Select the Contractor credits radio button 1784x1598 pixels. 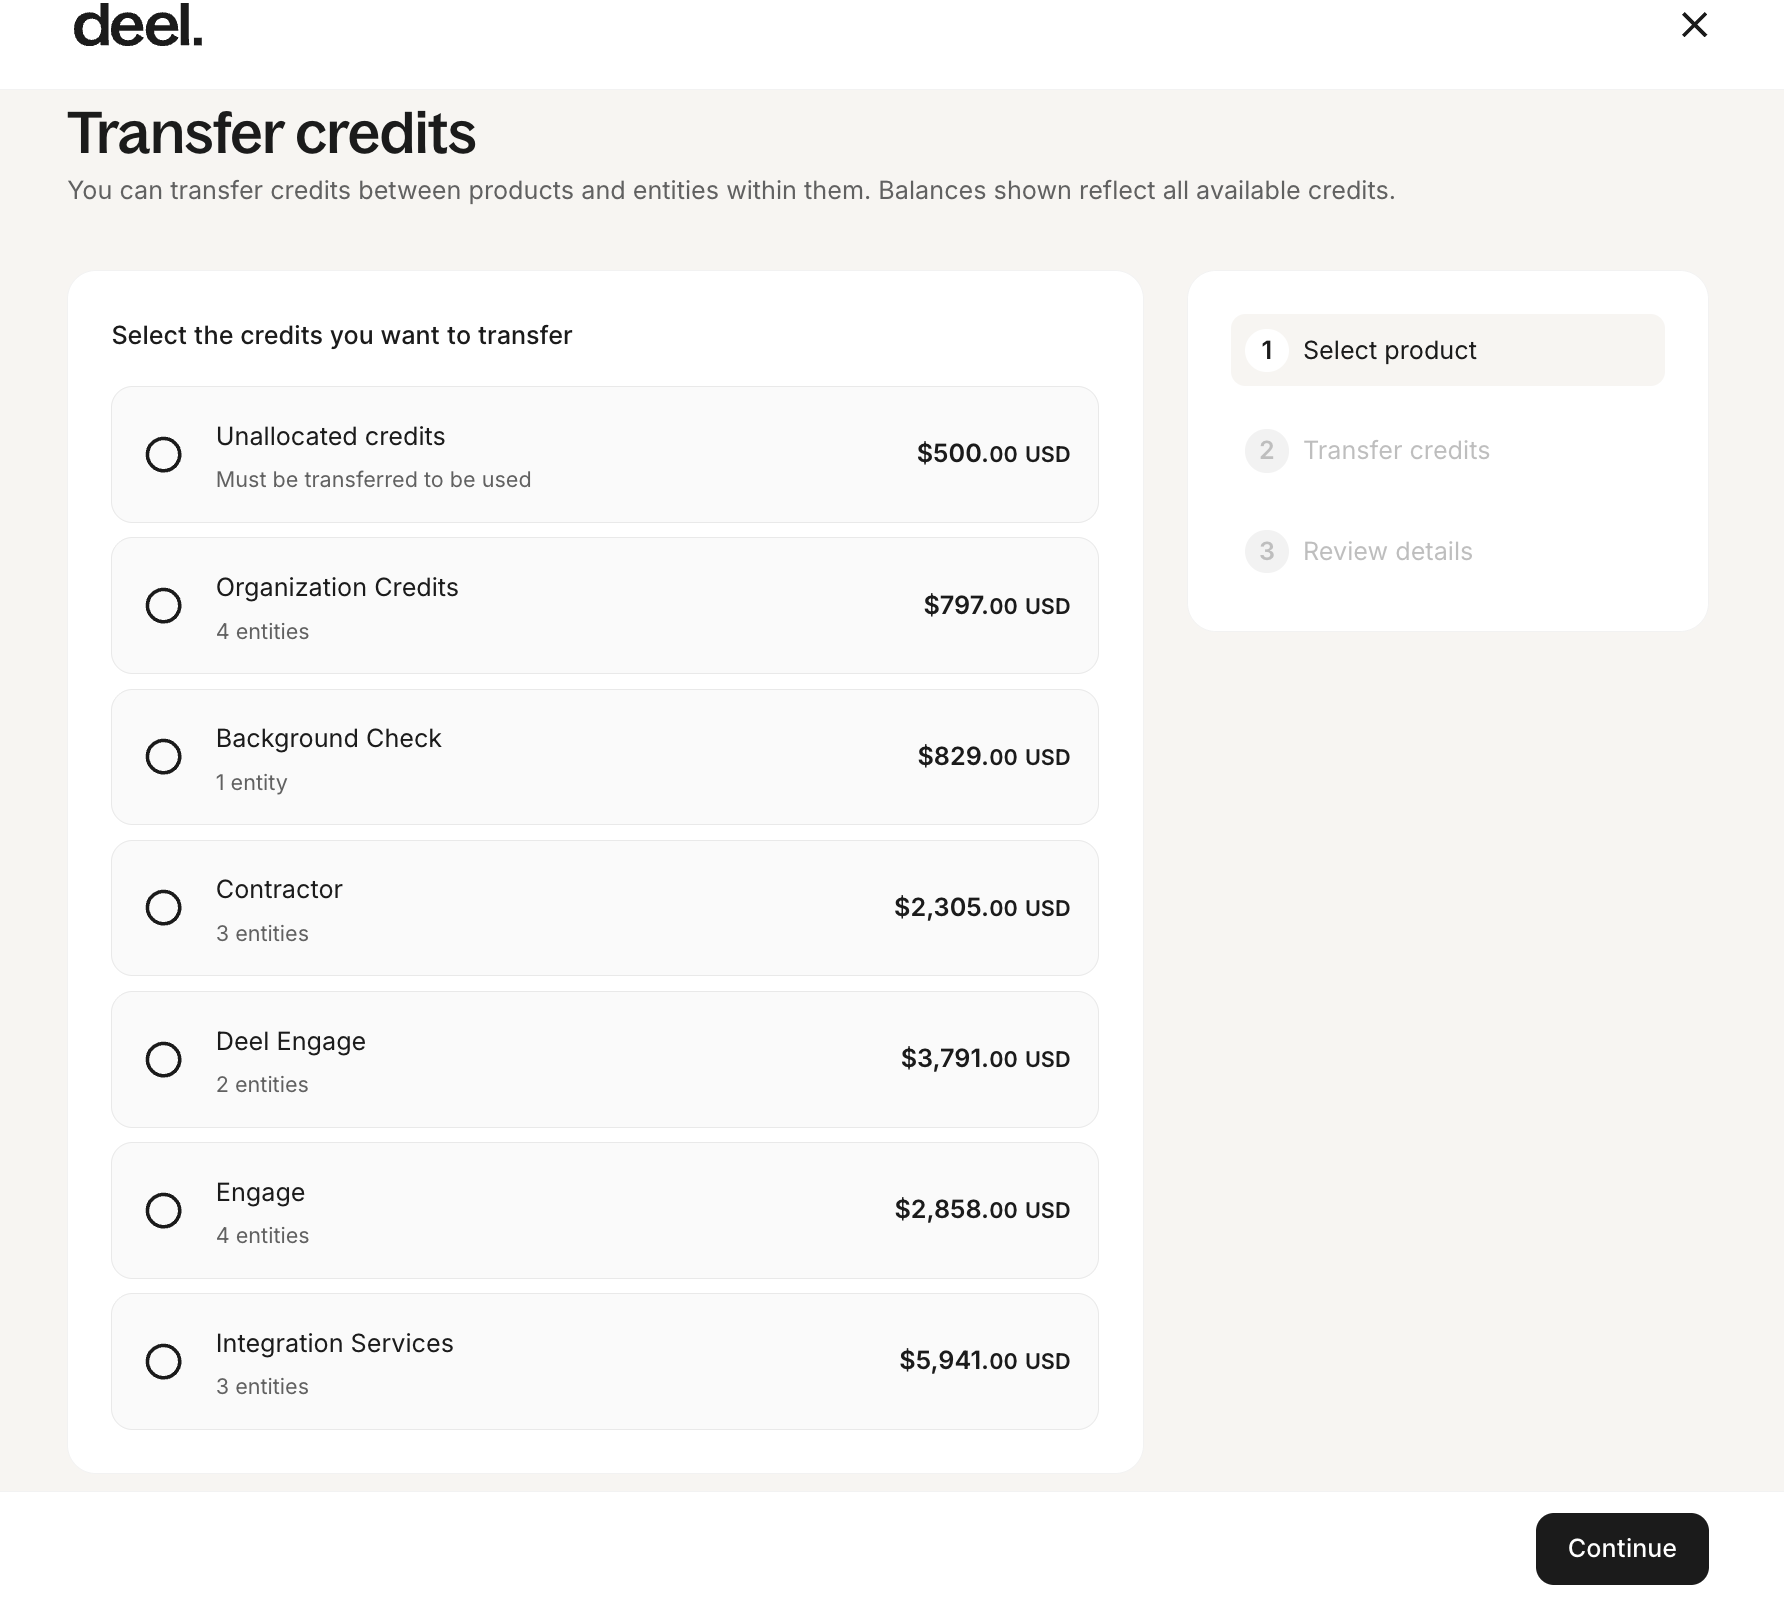[x=164, y=908]
